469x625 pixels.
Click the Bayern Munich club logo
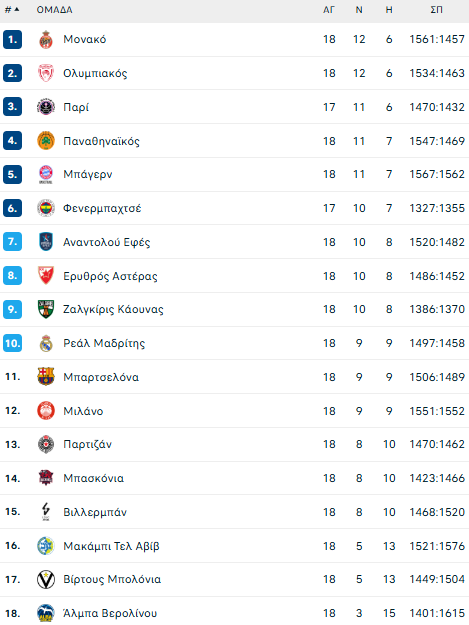coord(46,175)
